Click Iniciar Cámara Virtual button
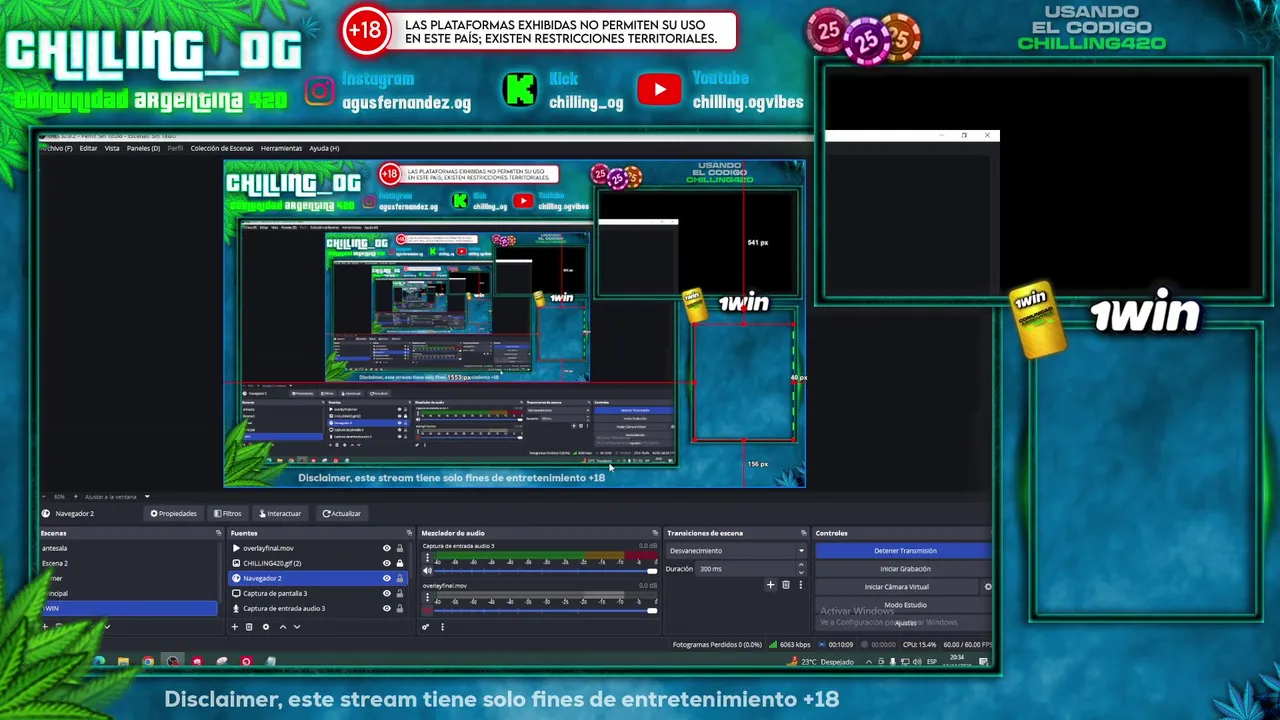This screenshot has height=720, width=1280. [897, 587]
